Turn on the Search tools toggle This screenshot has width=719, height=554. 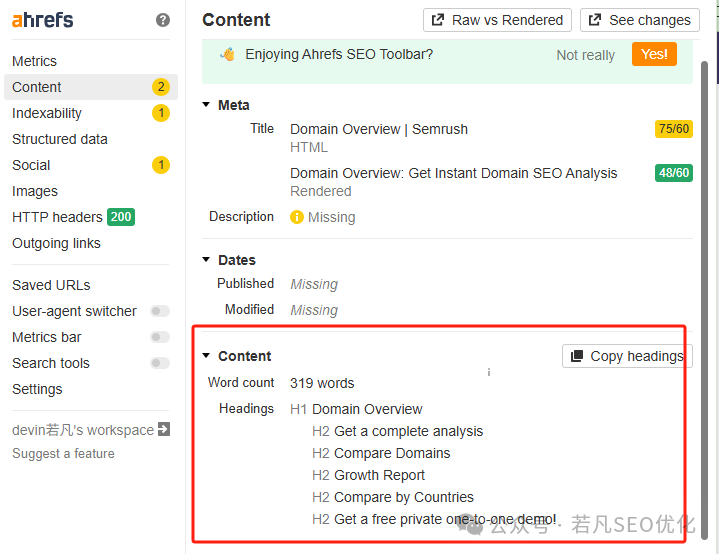click(160, 363)
